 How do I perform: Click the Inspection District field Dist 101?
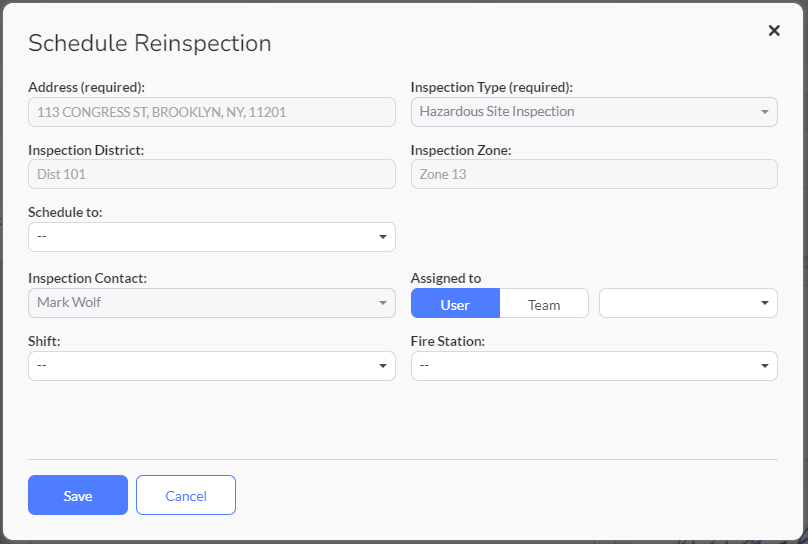[x=212, y=174]
